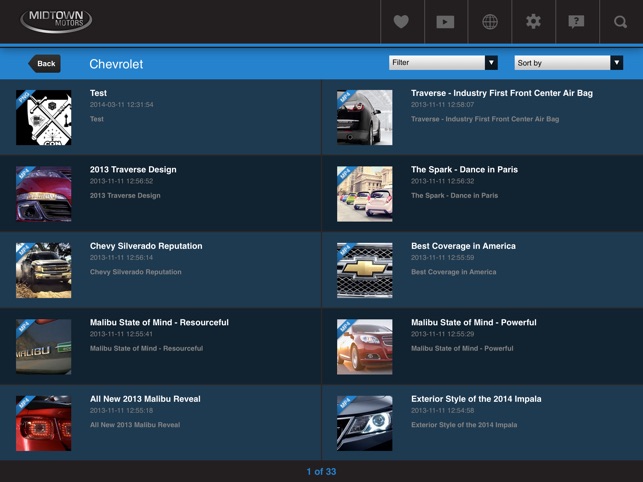Image resolution: width=643 pixels, height=482 pixels.
Task: Click the Midtown Motors logo
Action: coord(56,20)
